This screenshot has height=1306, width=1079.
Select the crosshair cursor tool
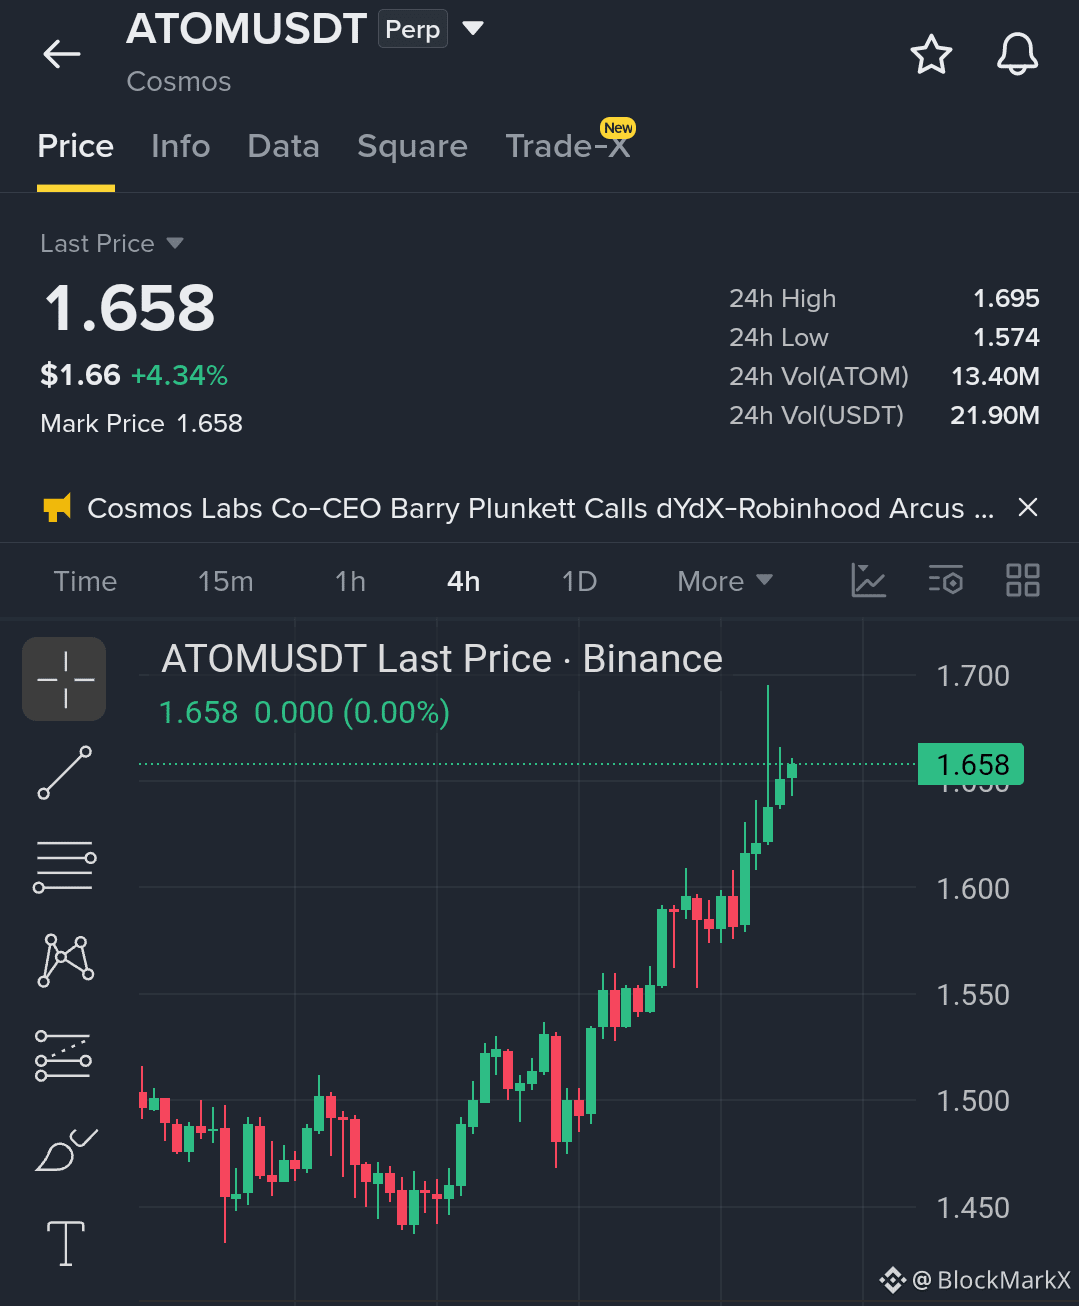pos(65,679)
